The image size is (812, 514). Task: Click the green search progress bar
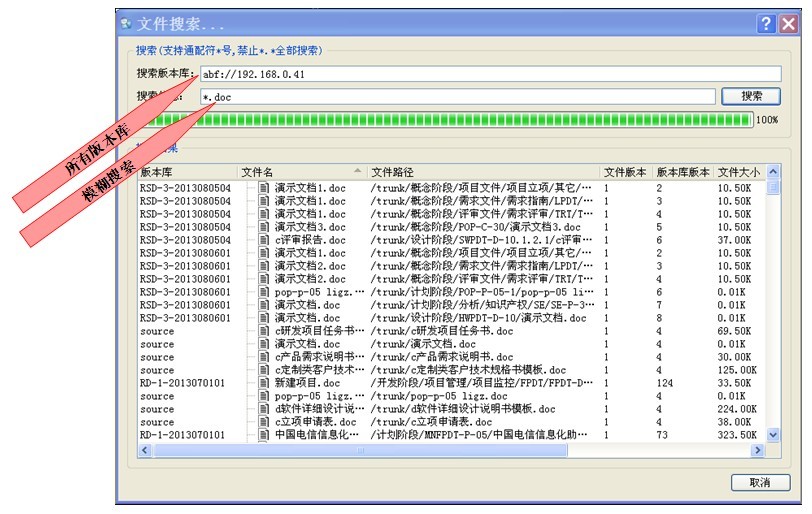(x=445, y=120)
